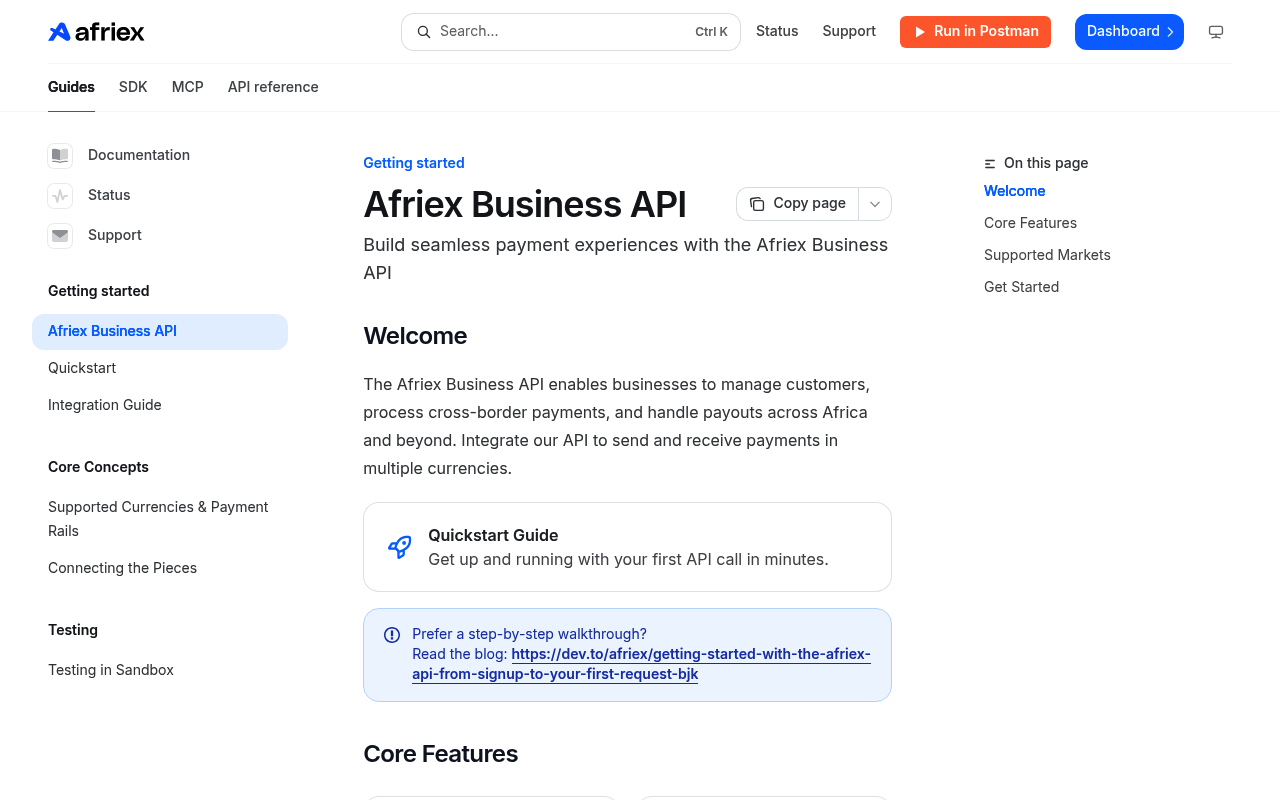Jump to Supported Markets section
The image size is (1280, 800).
coord(1047,255)
